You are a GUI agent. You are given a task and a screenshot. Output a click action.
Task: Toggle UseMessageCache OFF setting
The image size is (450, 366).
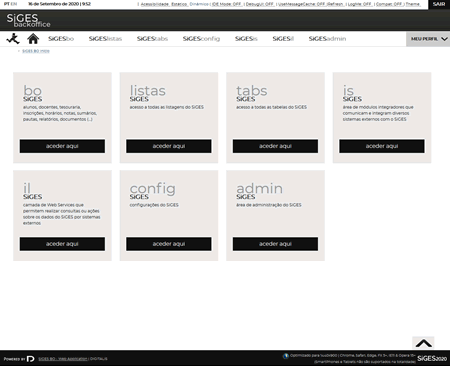302,4
